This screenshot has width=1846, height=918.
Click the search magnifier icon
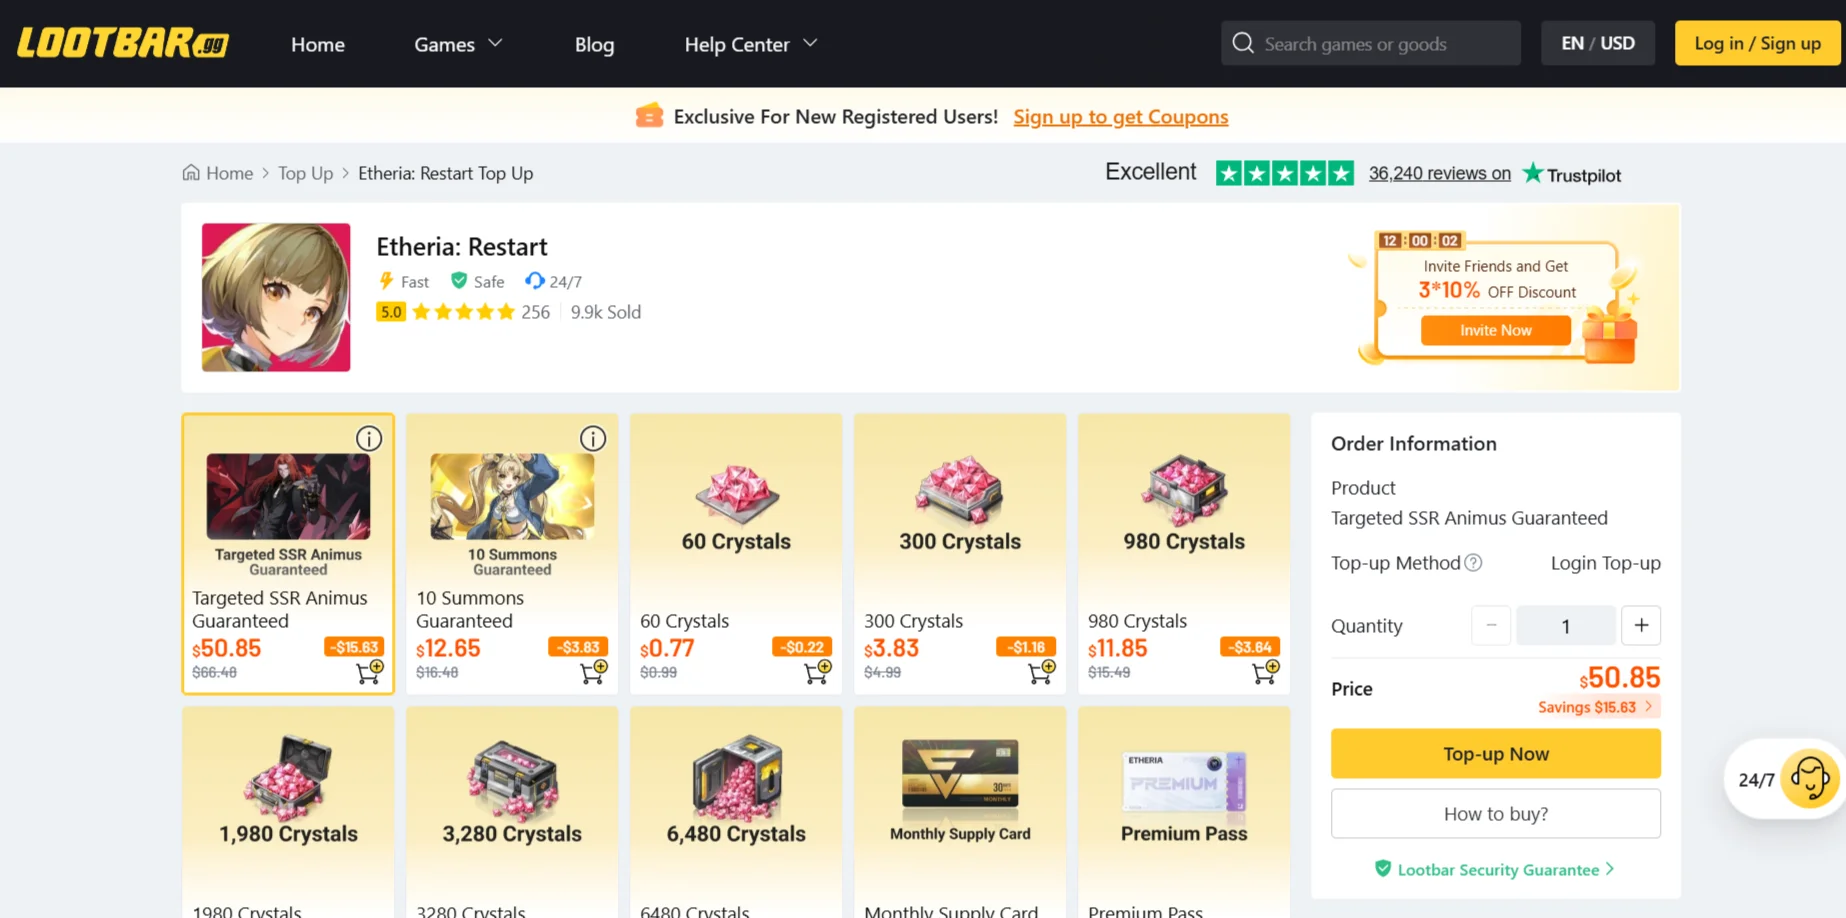1243,43
